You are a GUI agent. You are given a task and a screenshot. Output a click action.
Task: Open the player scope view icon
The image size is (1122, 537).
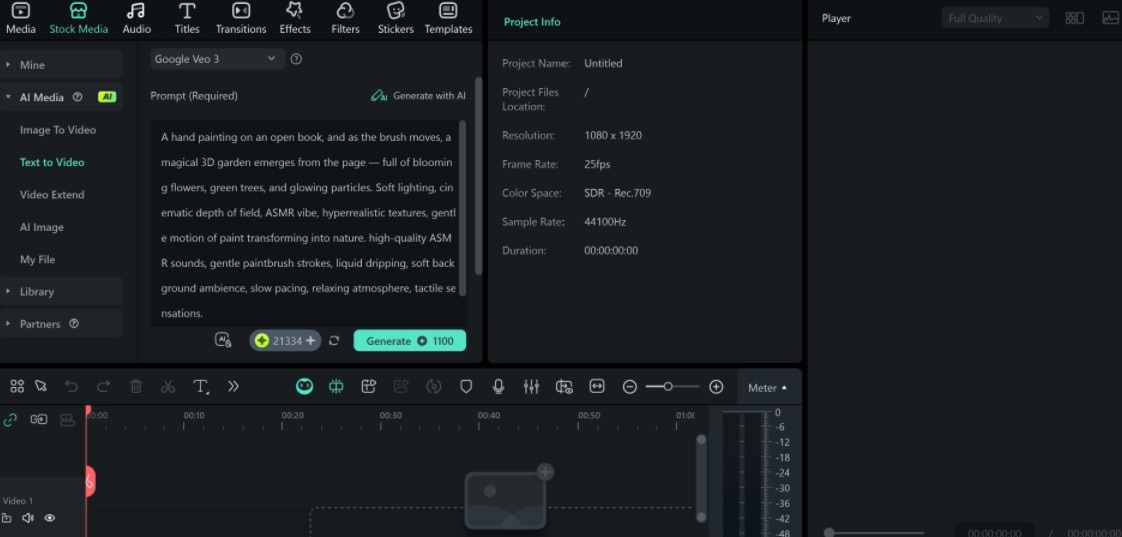pyautogui.click(x=1111, y=18)
